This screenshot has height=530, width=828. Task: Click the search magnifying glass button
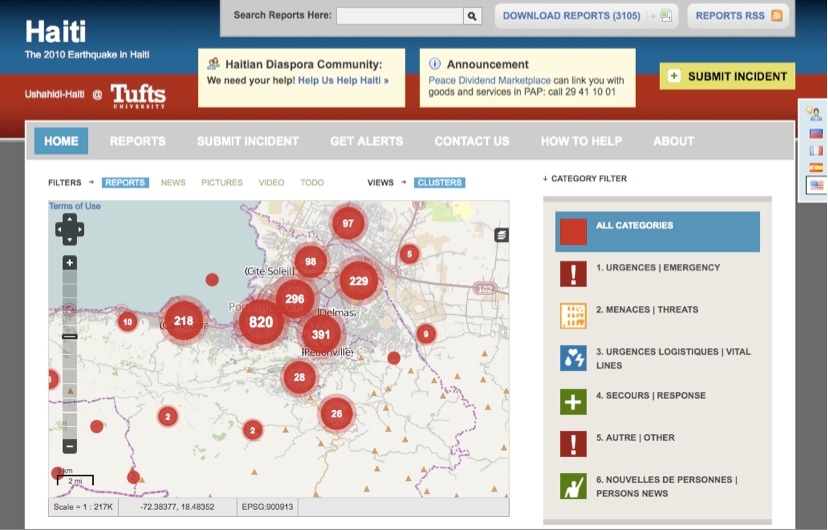[472, 16]
